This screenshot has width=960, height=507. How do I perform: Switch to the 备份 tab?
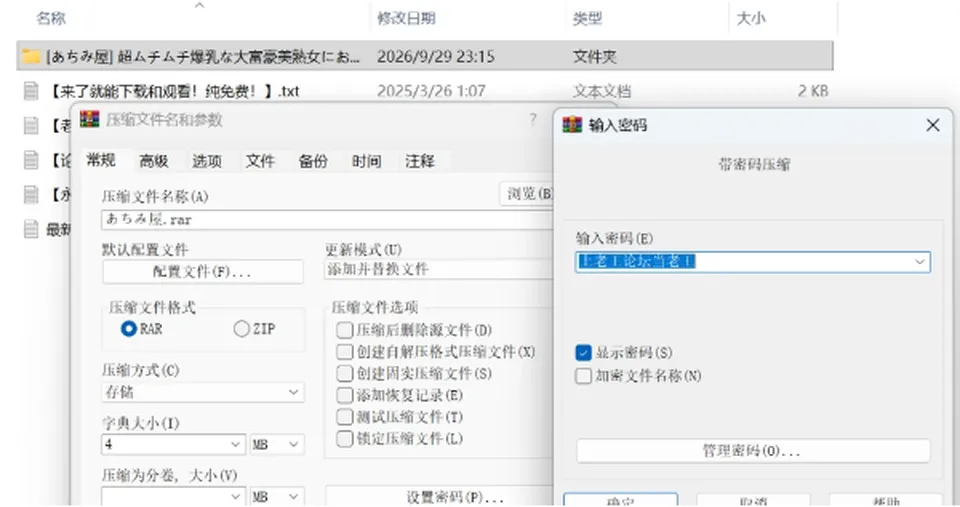tap(313, 161)
